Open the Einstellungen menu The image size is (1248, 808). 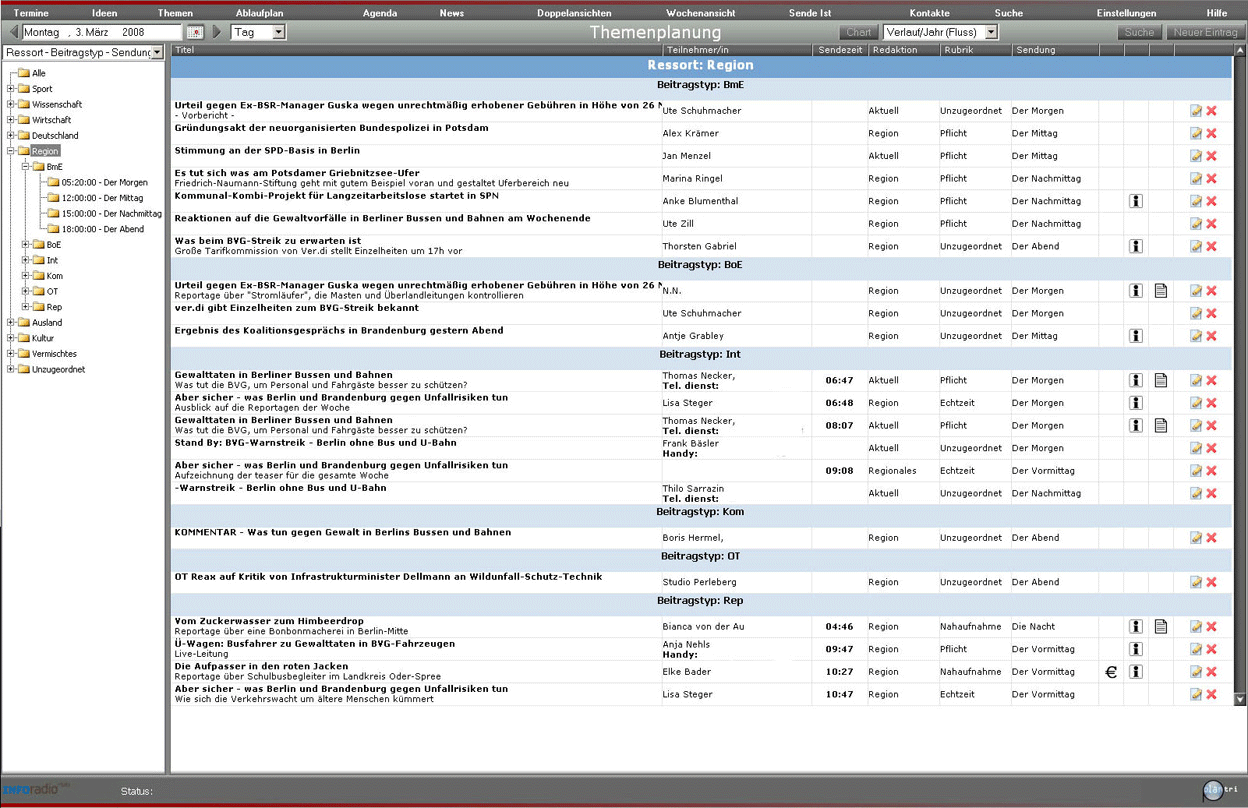(x=1126, y=13)
